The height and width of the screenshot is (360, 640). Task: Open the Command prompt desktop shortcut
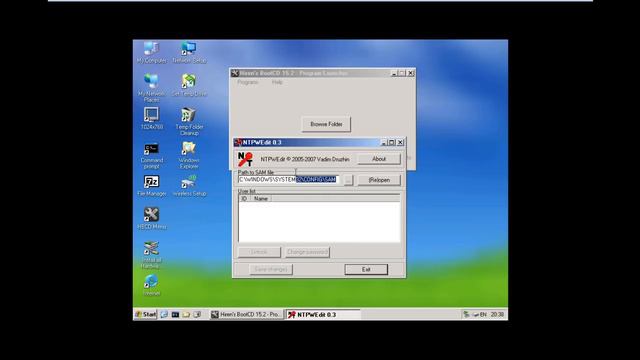(151, 155)
